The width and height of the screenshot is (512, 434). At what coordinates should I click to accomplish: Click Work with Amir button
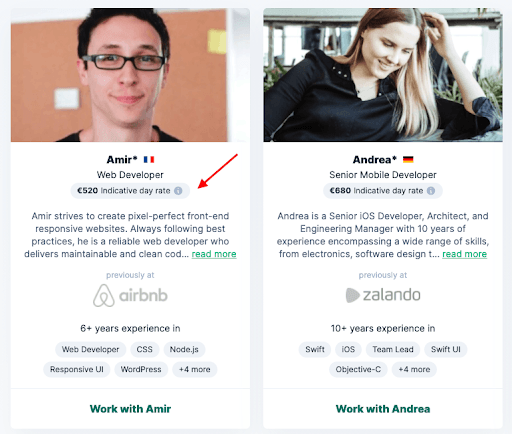pyautogui.click(x=130, y=409)
